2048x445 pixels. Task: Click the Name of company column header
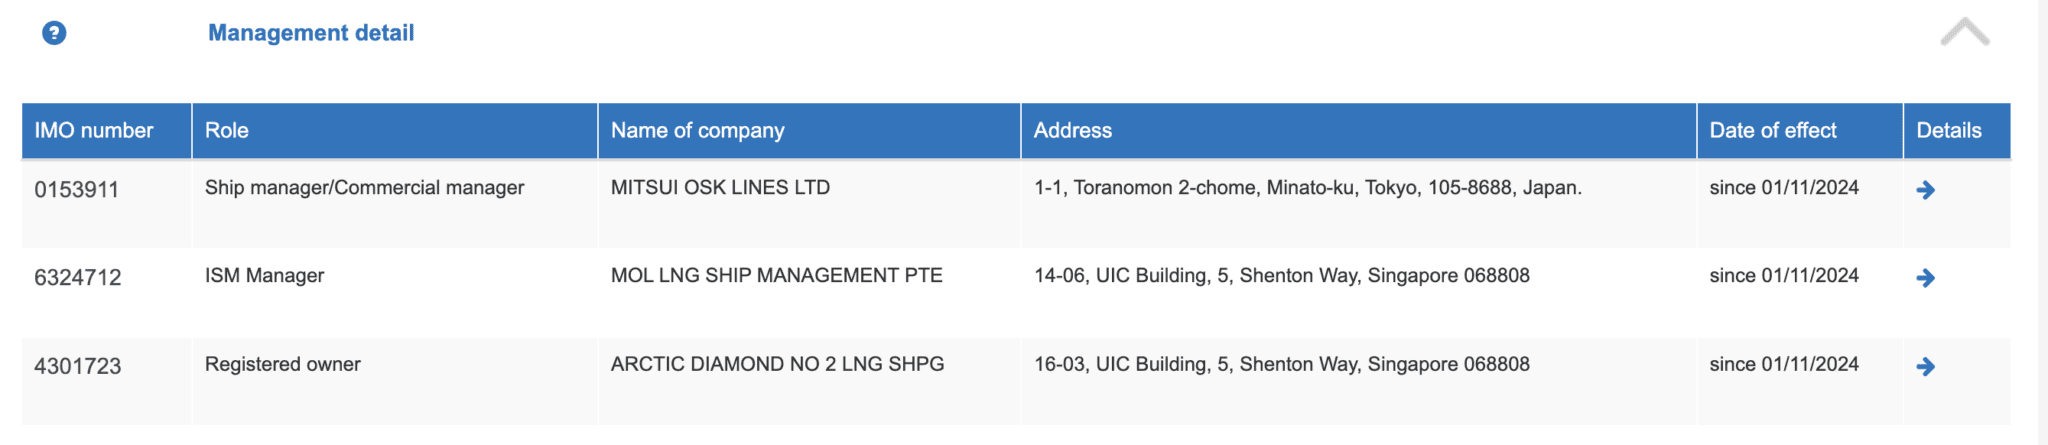(x=698, y=131)
